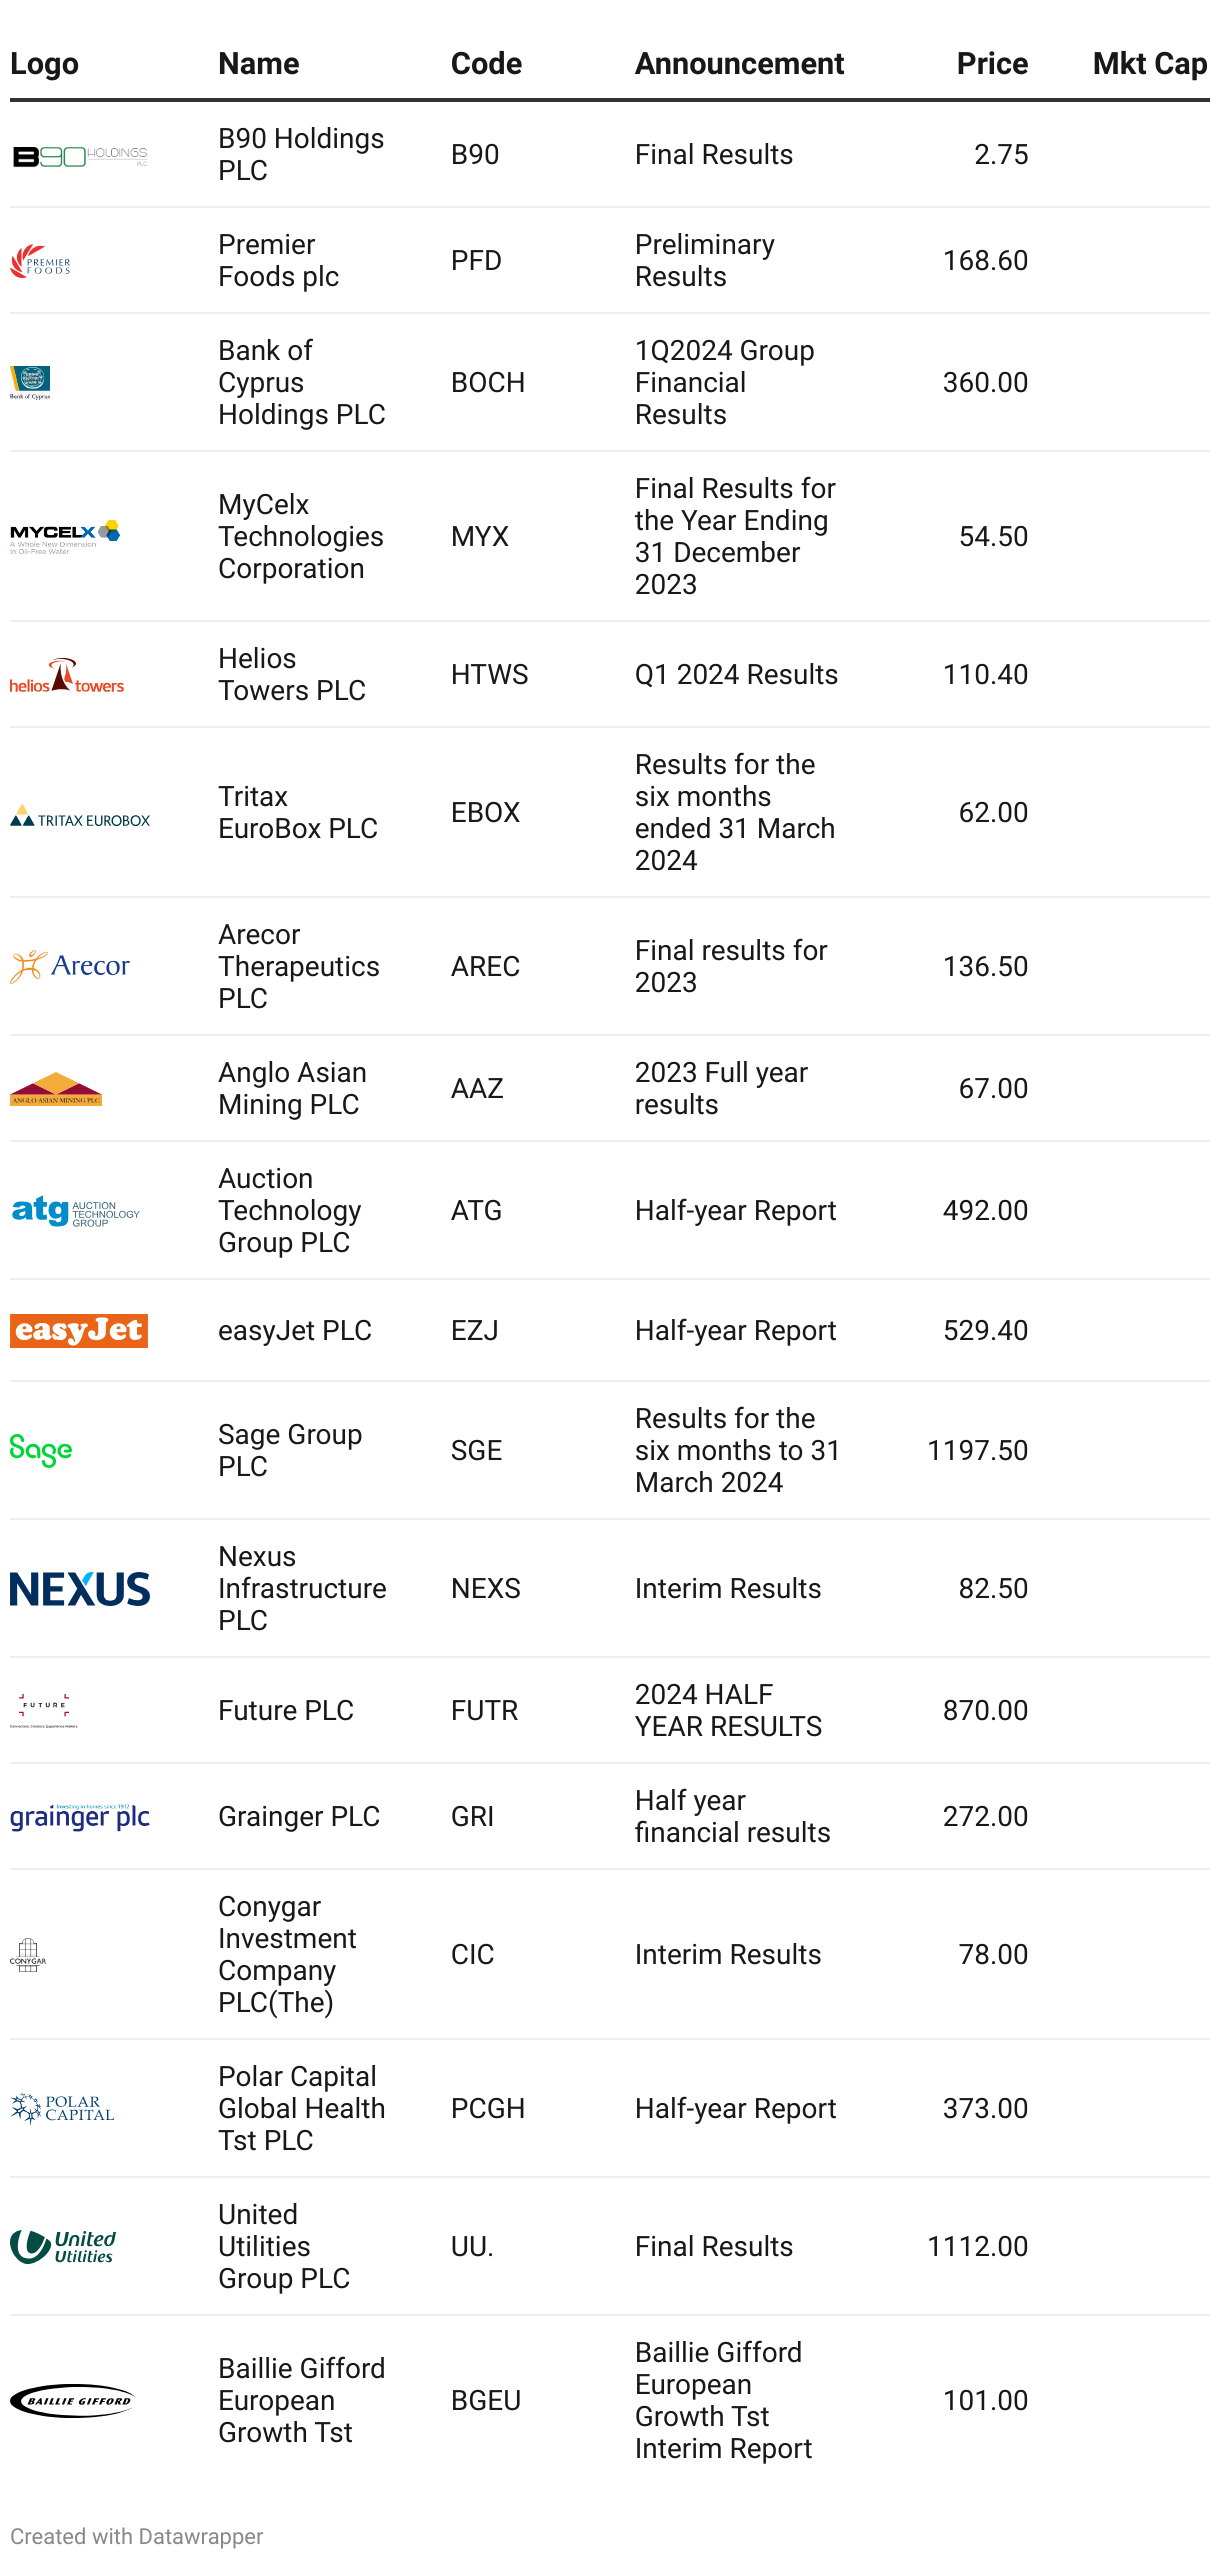Screen dimensions: 1220x2560
Task: Click the Grainger PLC name
Action: 298,1817
